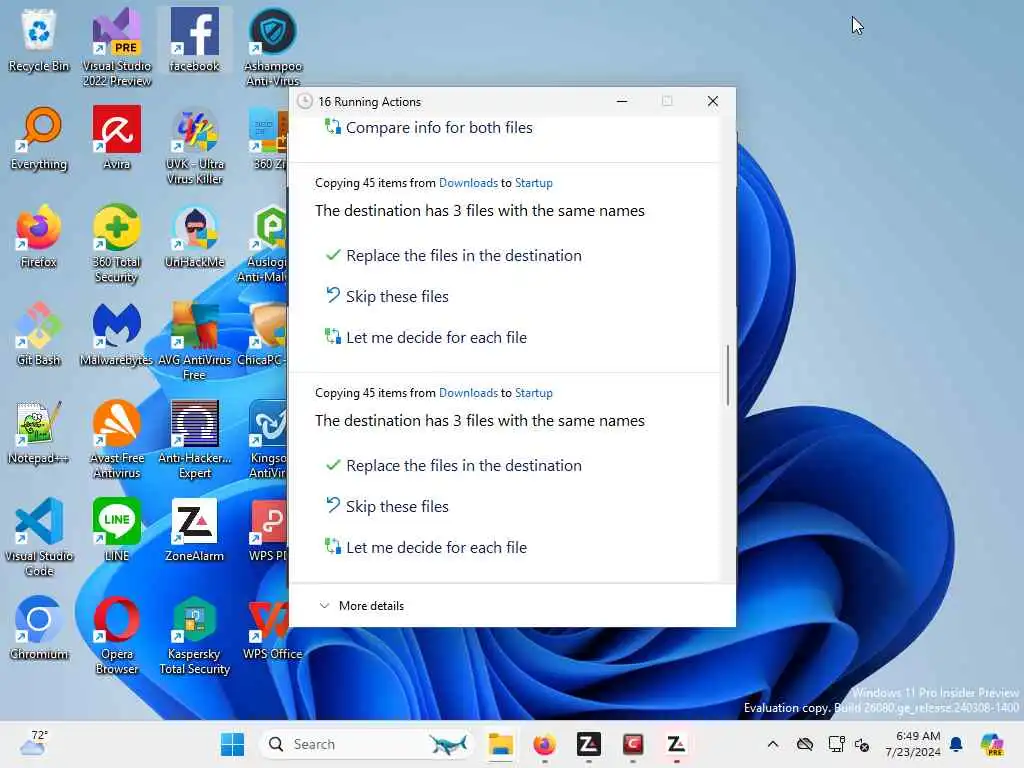Image resolution: width=1024 pixels, height=768 pixels.
Task: Click Compare info for both files
Action: tap(428, 127)
